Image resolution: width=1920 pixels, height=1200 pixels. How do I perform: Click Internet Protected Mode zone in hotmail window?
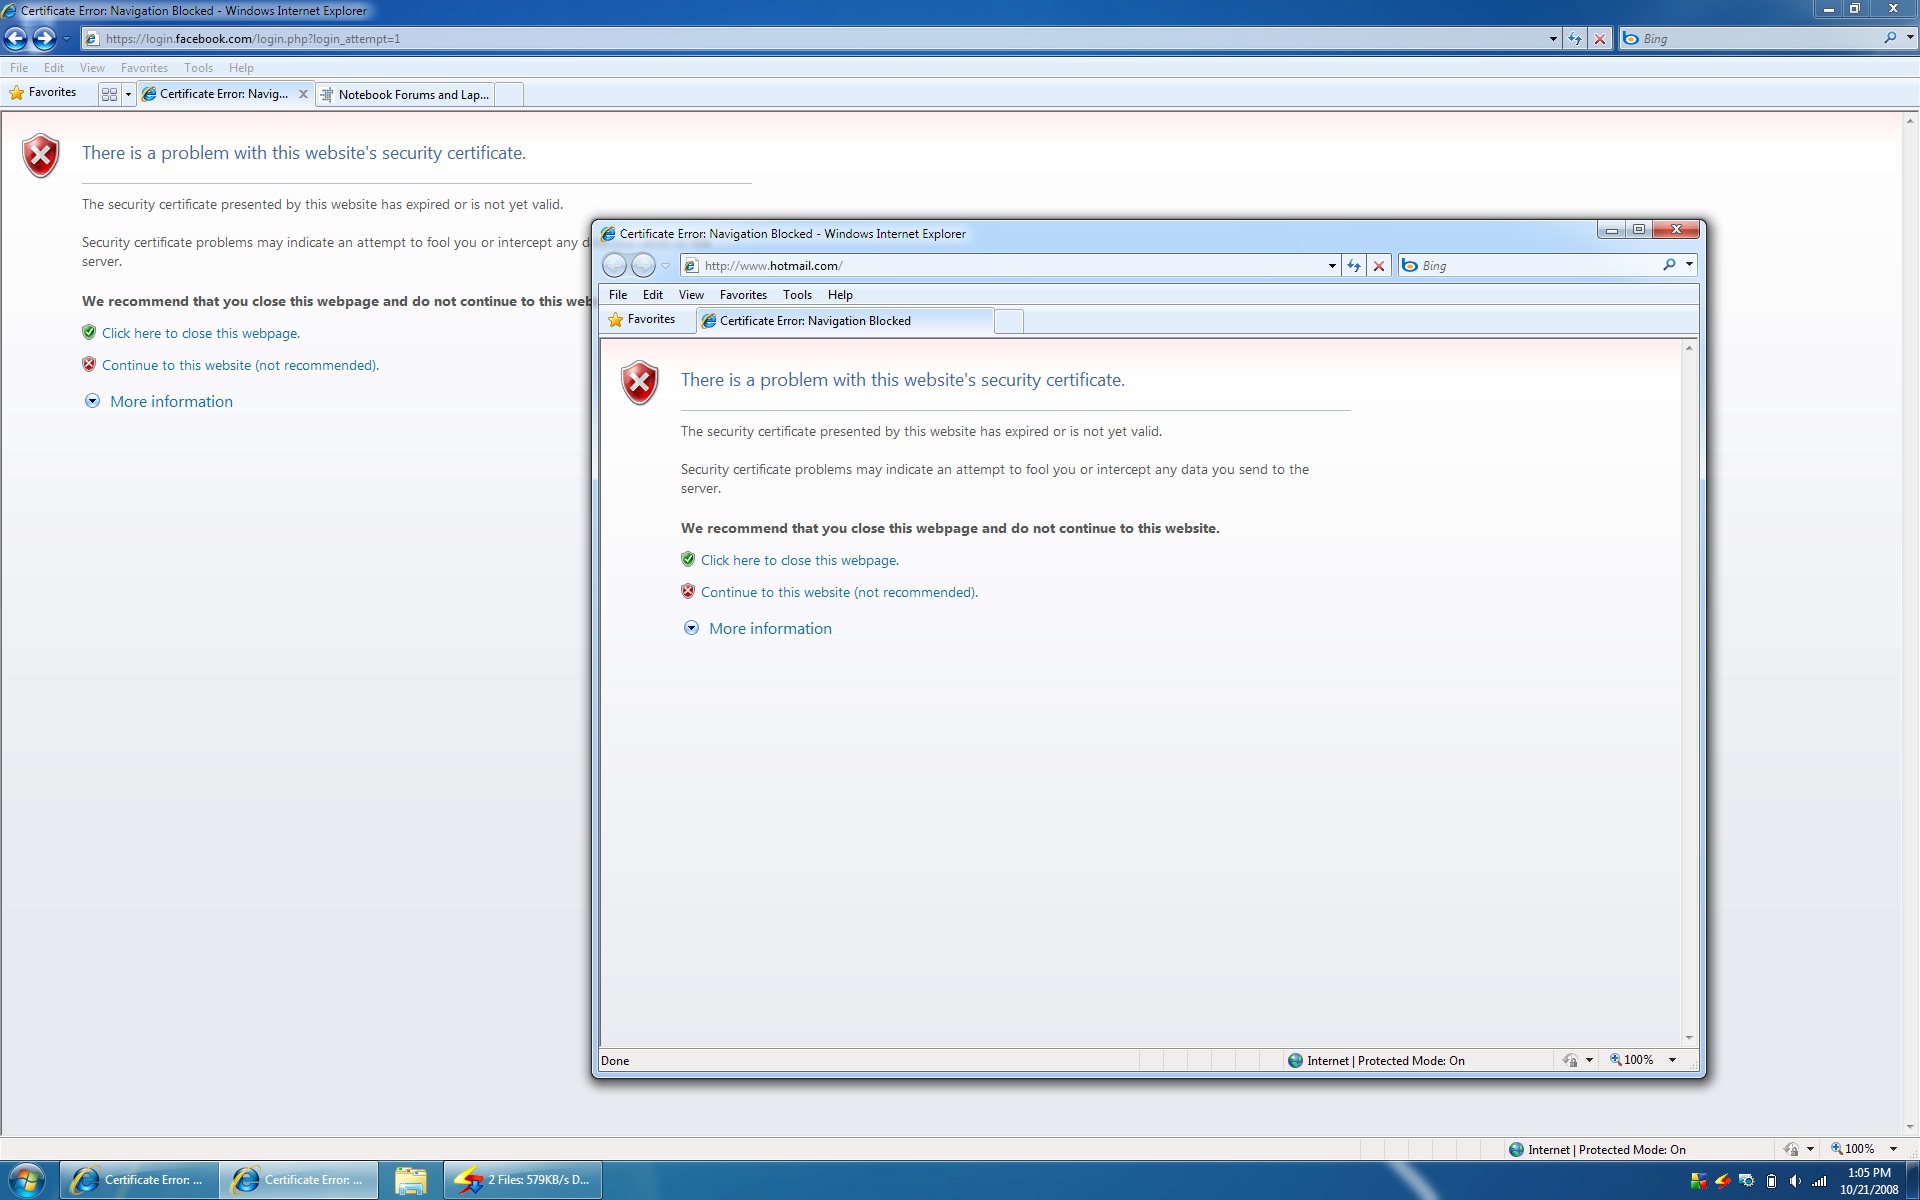[1377, 1061]
